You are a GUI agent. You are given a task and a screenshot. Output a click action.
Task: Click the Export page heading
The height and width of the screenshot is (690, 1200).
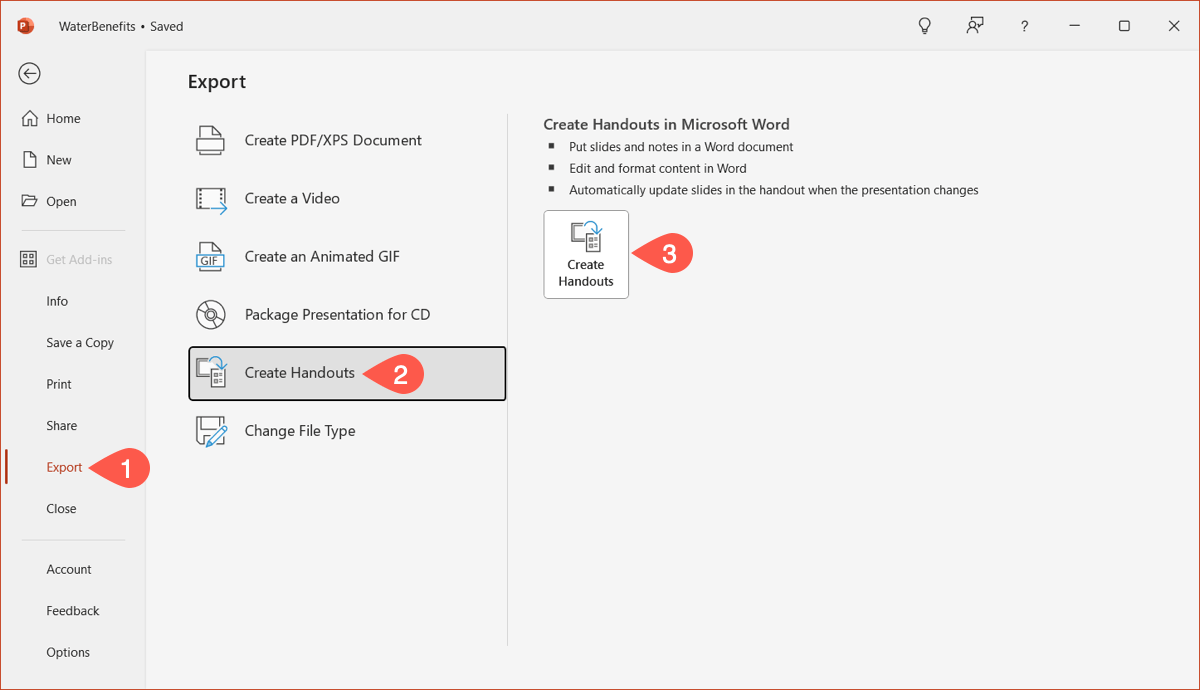coord(217,82)
